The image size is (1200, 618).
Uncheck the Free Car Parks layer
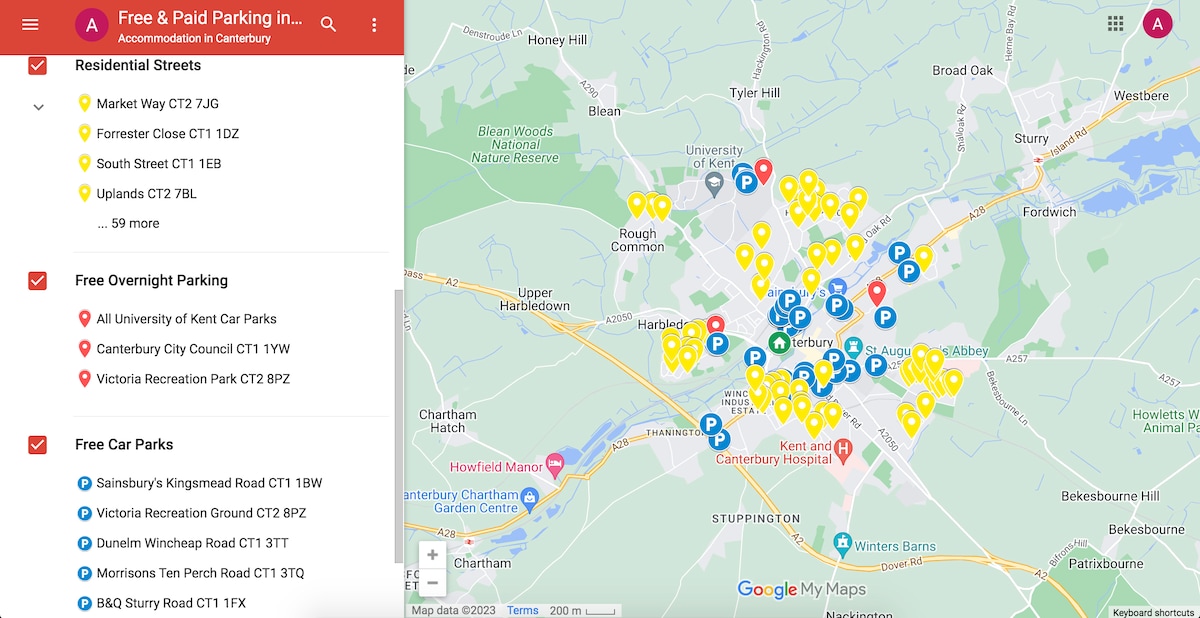coord(38,445)
